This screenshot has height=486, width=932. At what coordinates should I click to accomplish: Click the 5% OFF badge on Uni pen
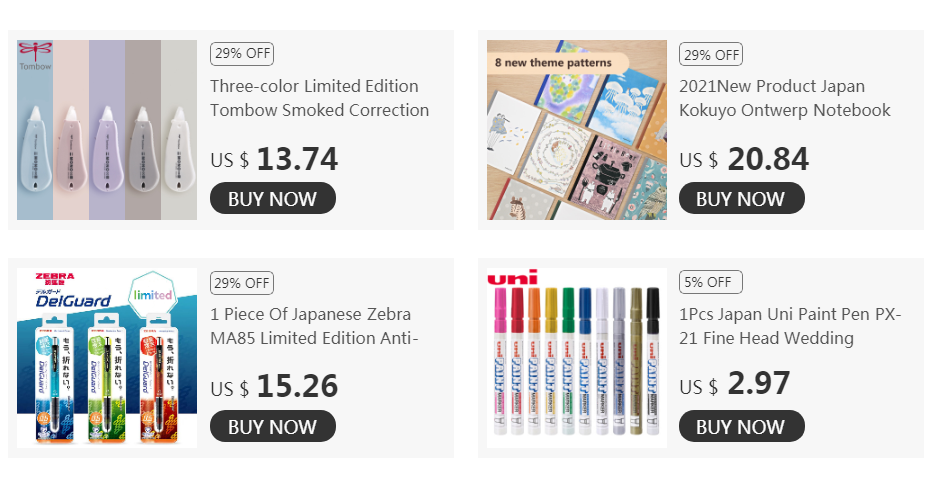711,282
